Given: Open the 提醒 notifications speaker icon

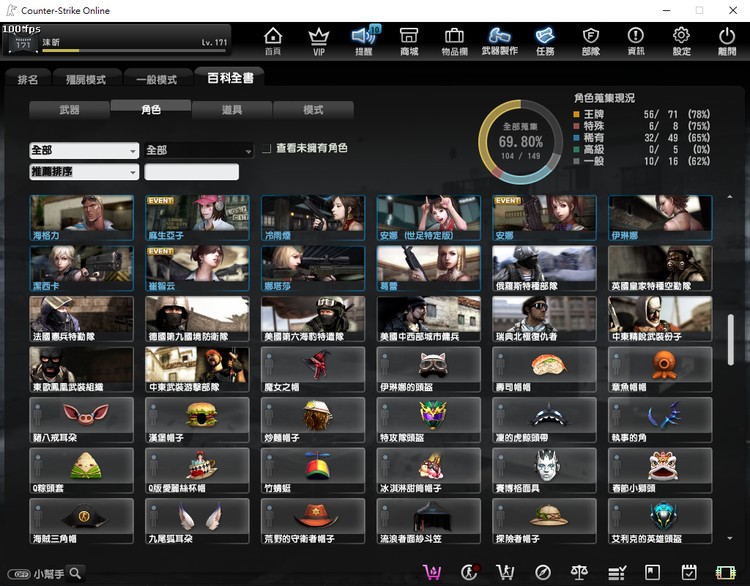Looking at the screenshot, I should pyautogui.click(x=364, y=41).
